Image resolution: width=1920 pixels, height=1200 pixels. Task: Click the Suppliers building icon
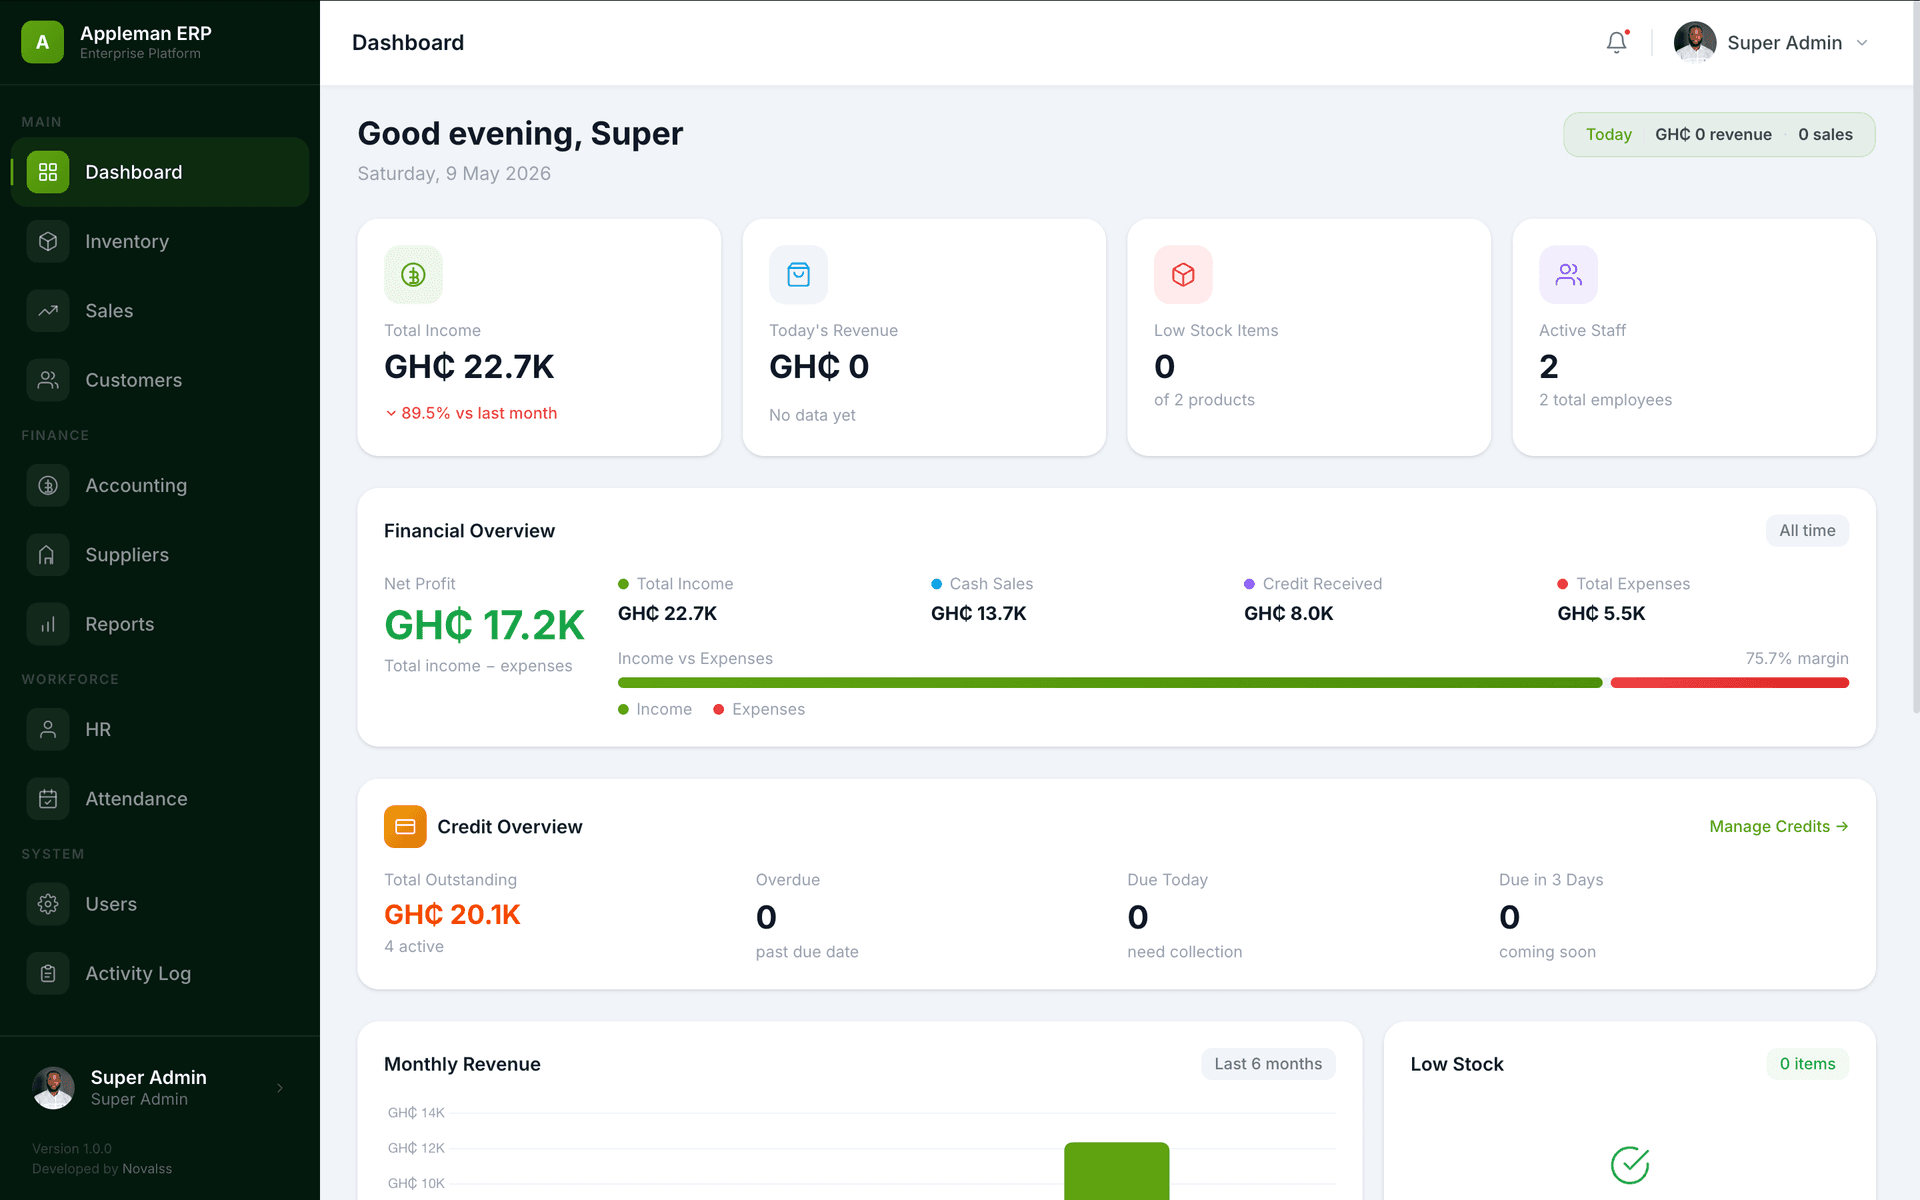pyautogui.click(x=48, y=555)
